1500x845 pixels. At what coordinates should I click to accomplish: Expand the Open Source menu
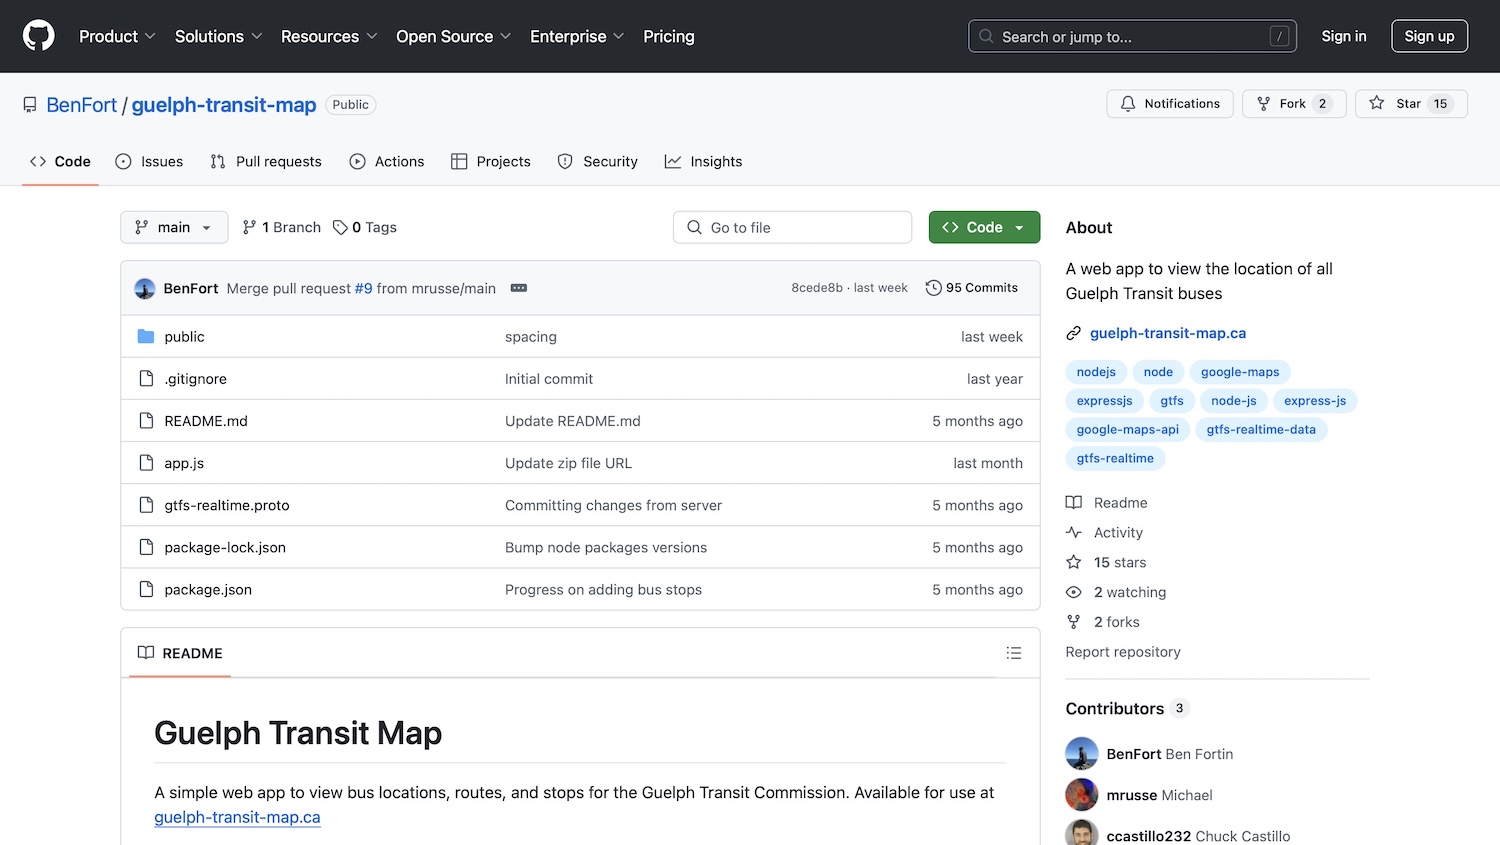454,36
